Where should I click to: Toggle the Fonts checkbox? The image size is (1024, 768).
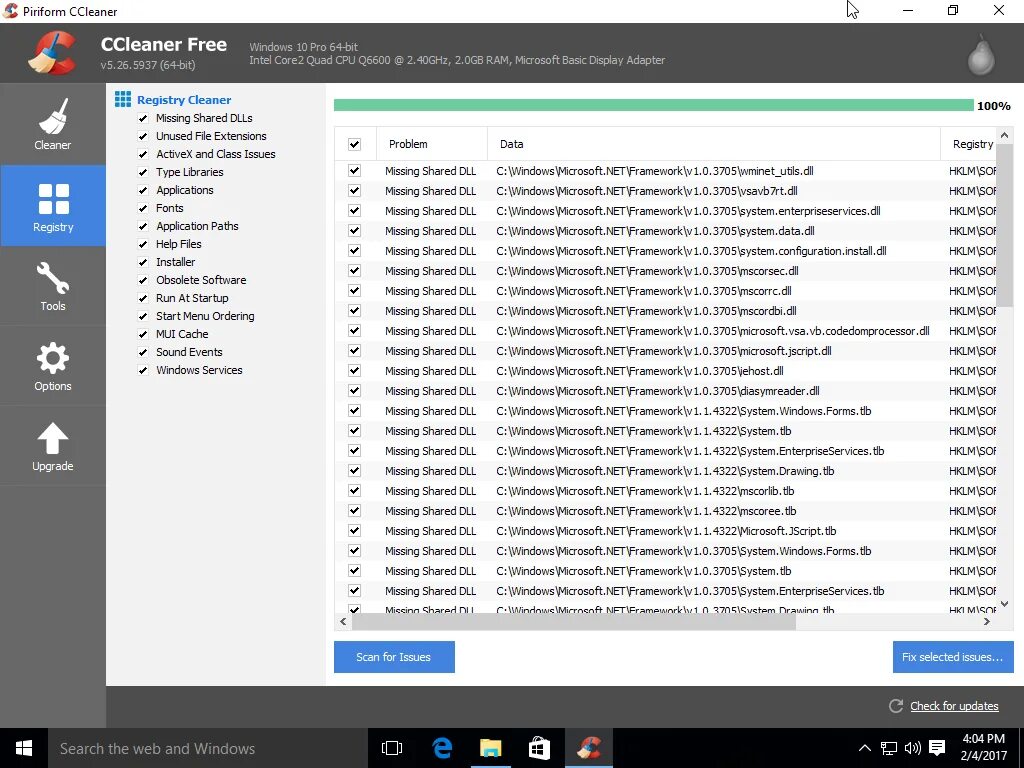(x=143, y=208)
